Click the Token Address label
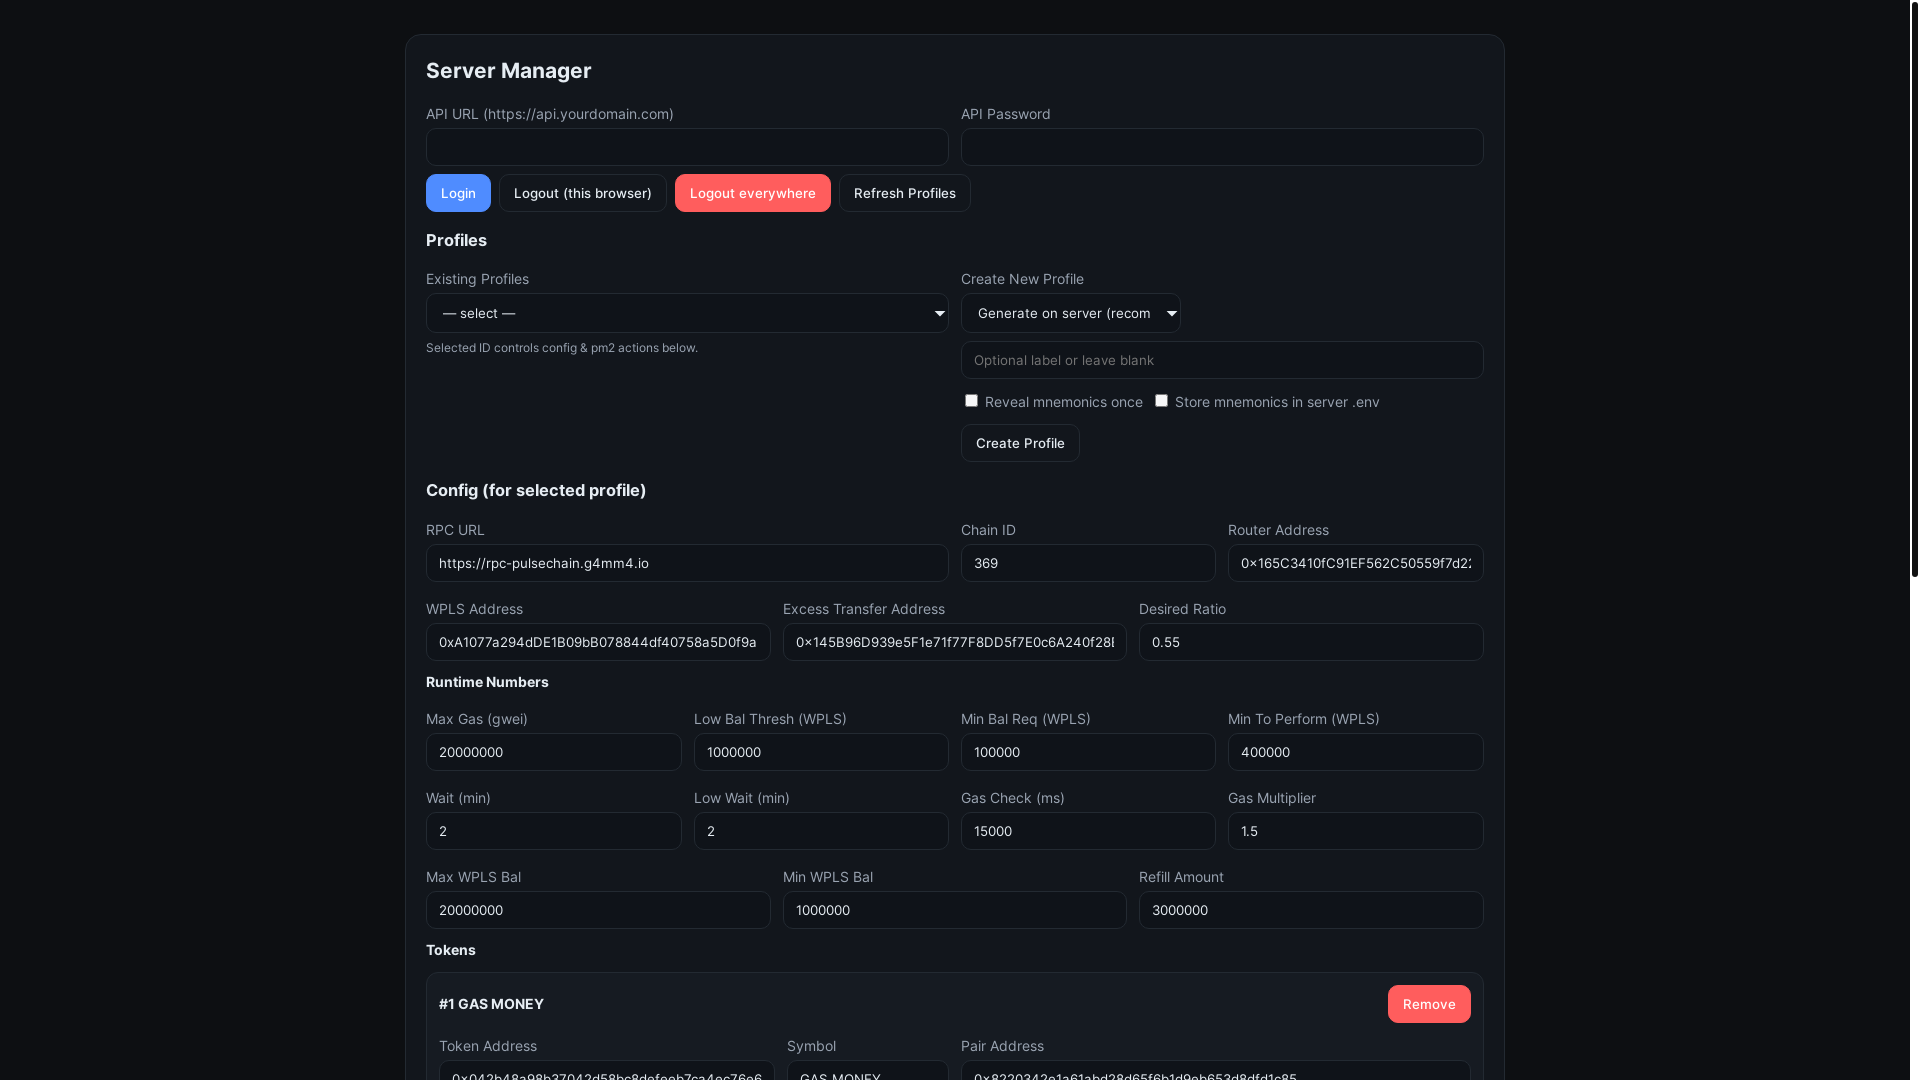 pos(488,1046)
